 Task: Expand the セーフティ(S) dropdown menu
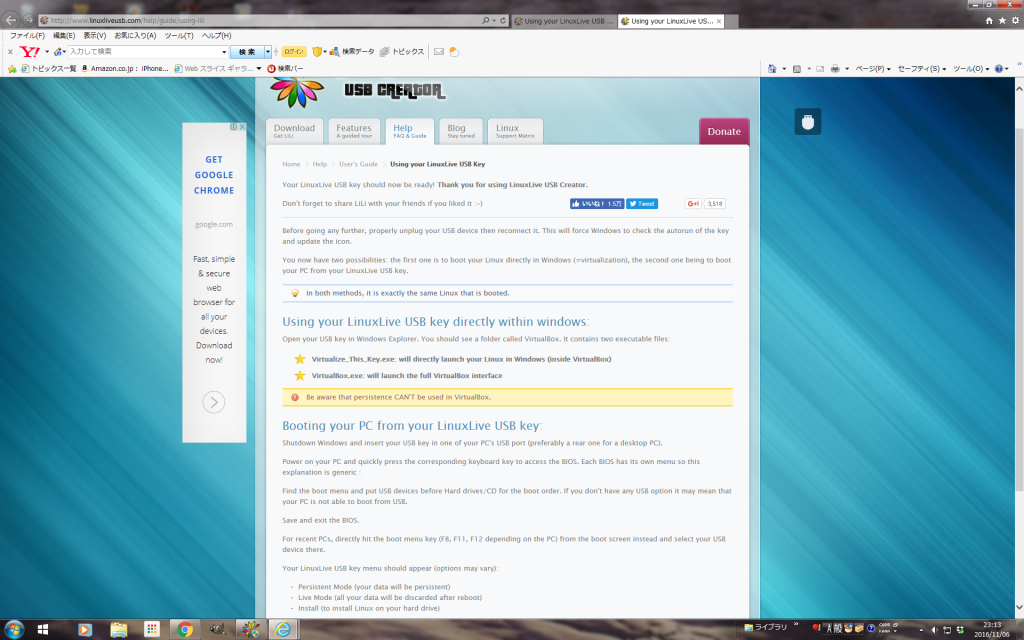point(922,69)
